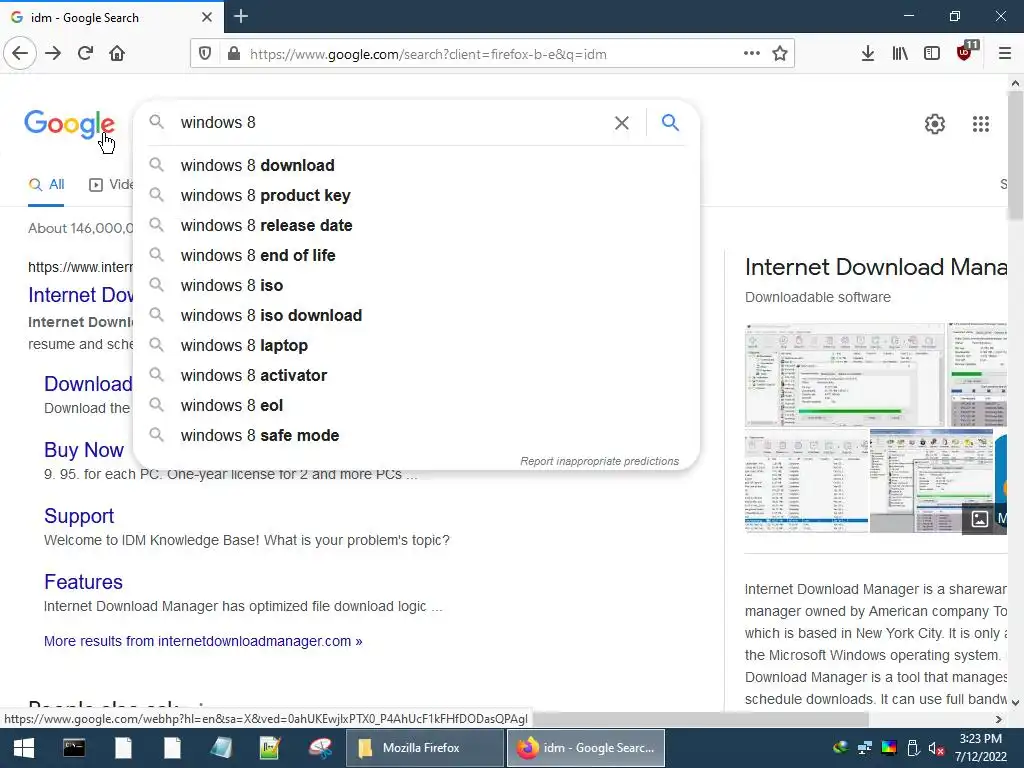Click inside the Google search box

[x=392, y=123]
